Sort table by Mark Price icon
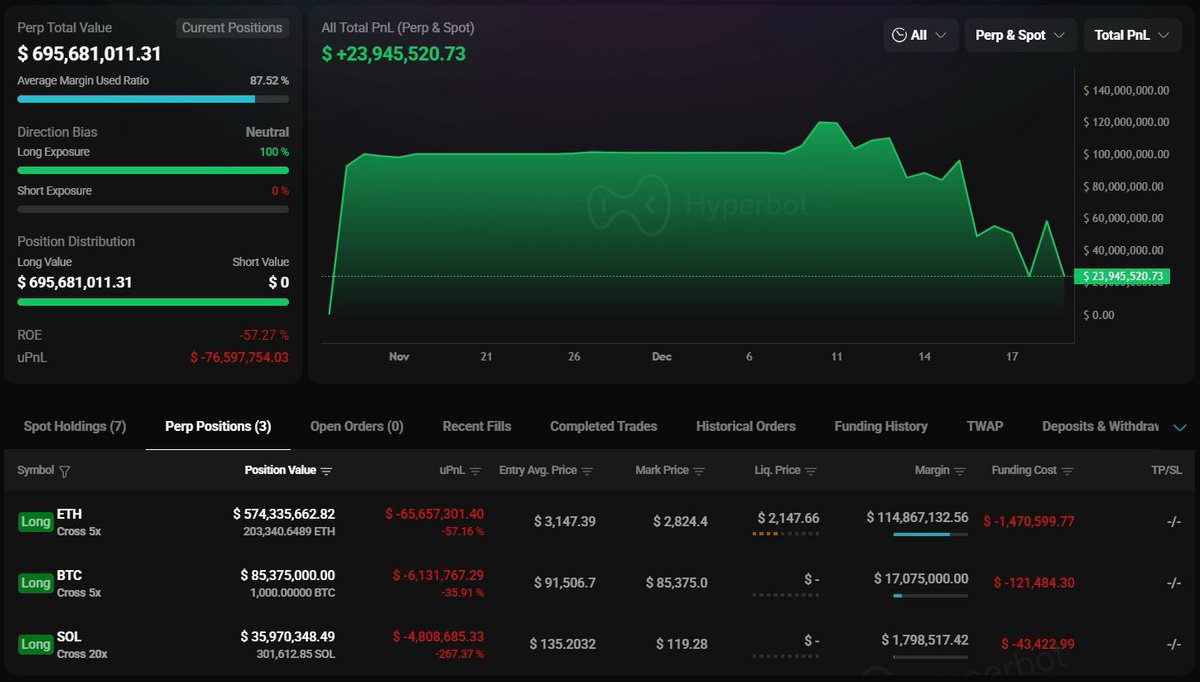The height and width of the screenshot is (682, 1200). (699, 471)
